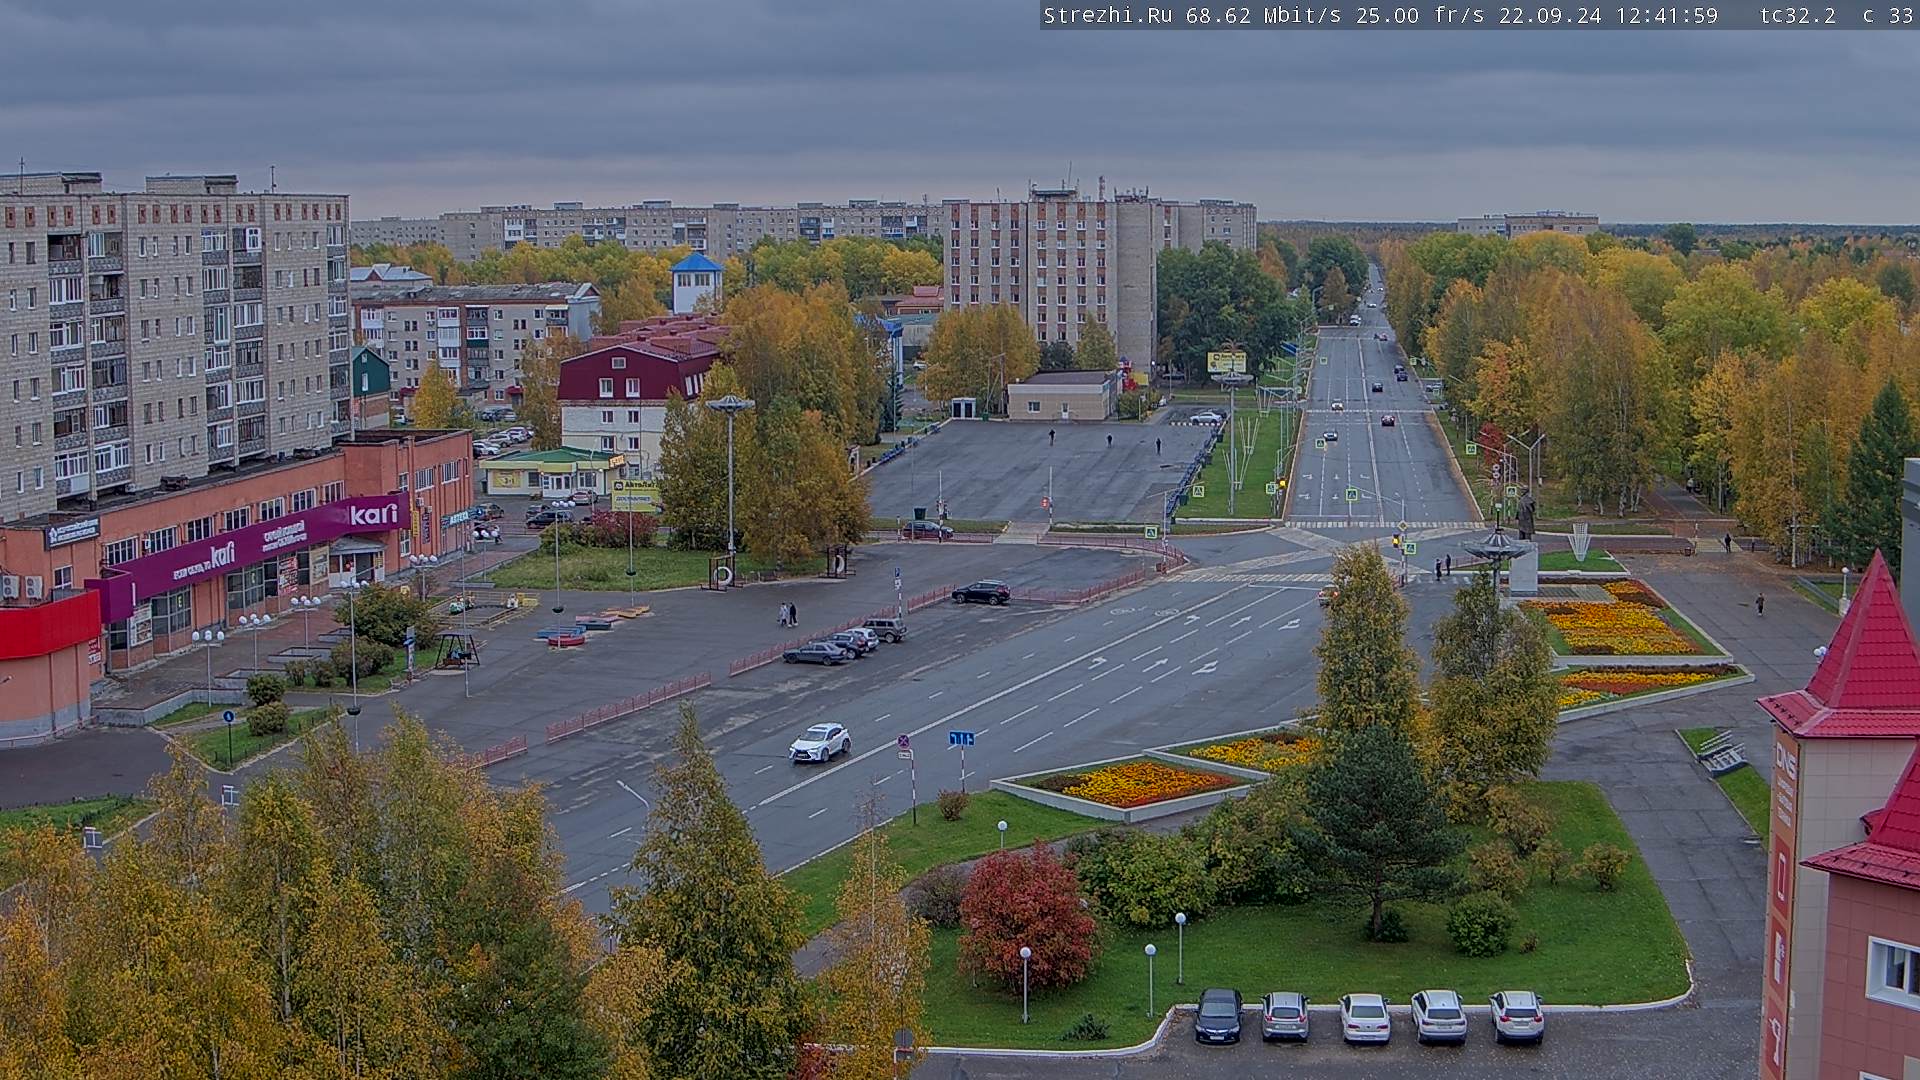Click the 25.00 fr/s frame rate value

(1420, 15)
